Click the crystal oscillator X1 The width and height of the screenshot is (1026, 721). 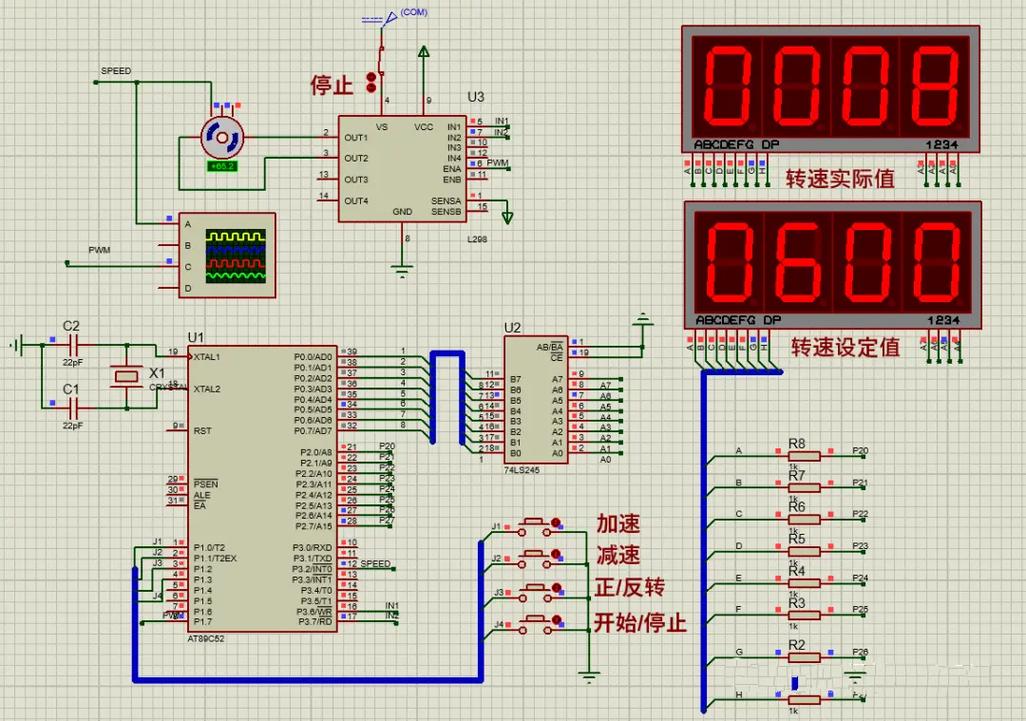tap(127, 376)
